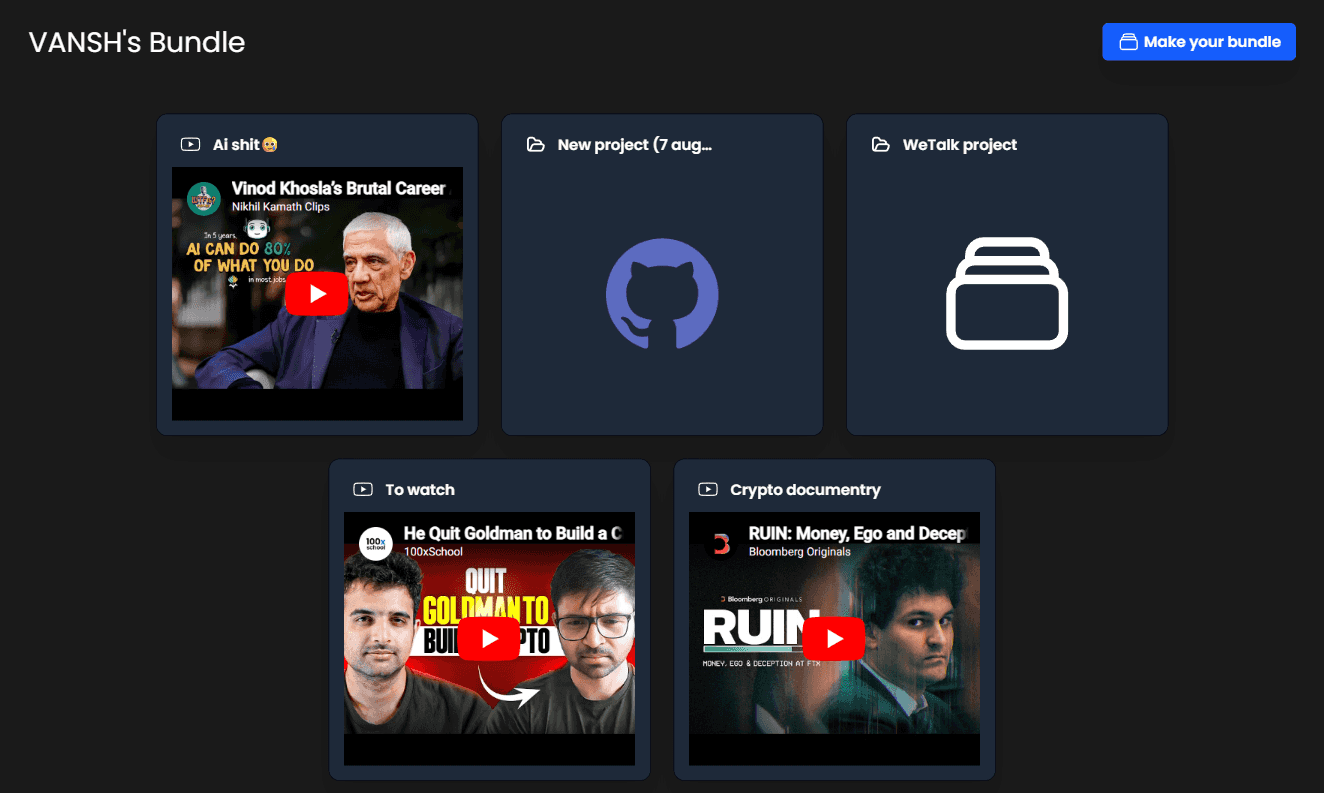The height and width of the screenshot is (793, 1324).
Task: Click bundle icon inside Make your bundle
Action: click(x=1129, y=42)
